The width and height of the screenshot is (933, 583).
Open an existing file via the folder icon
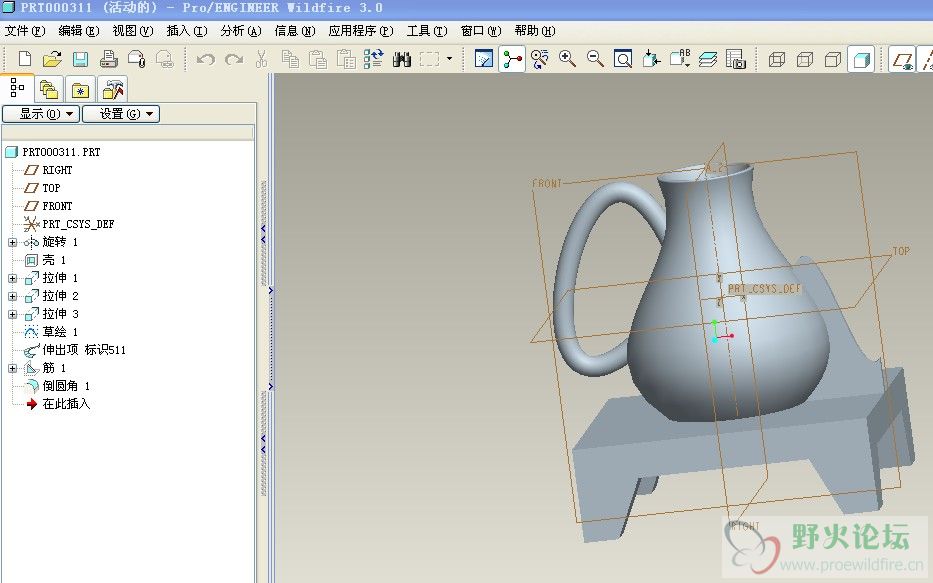(52, 59)
